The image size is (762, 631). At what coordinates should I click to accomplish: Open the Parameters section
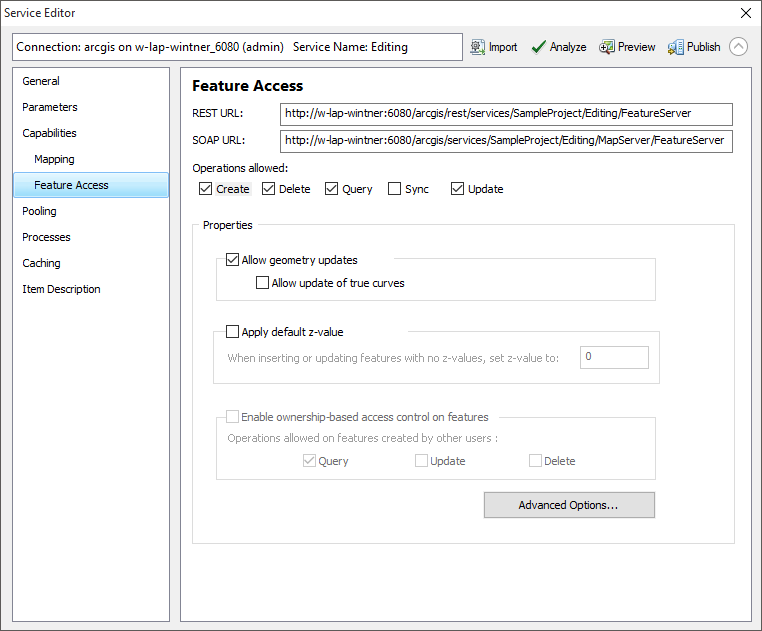pos(50,107)
